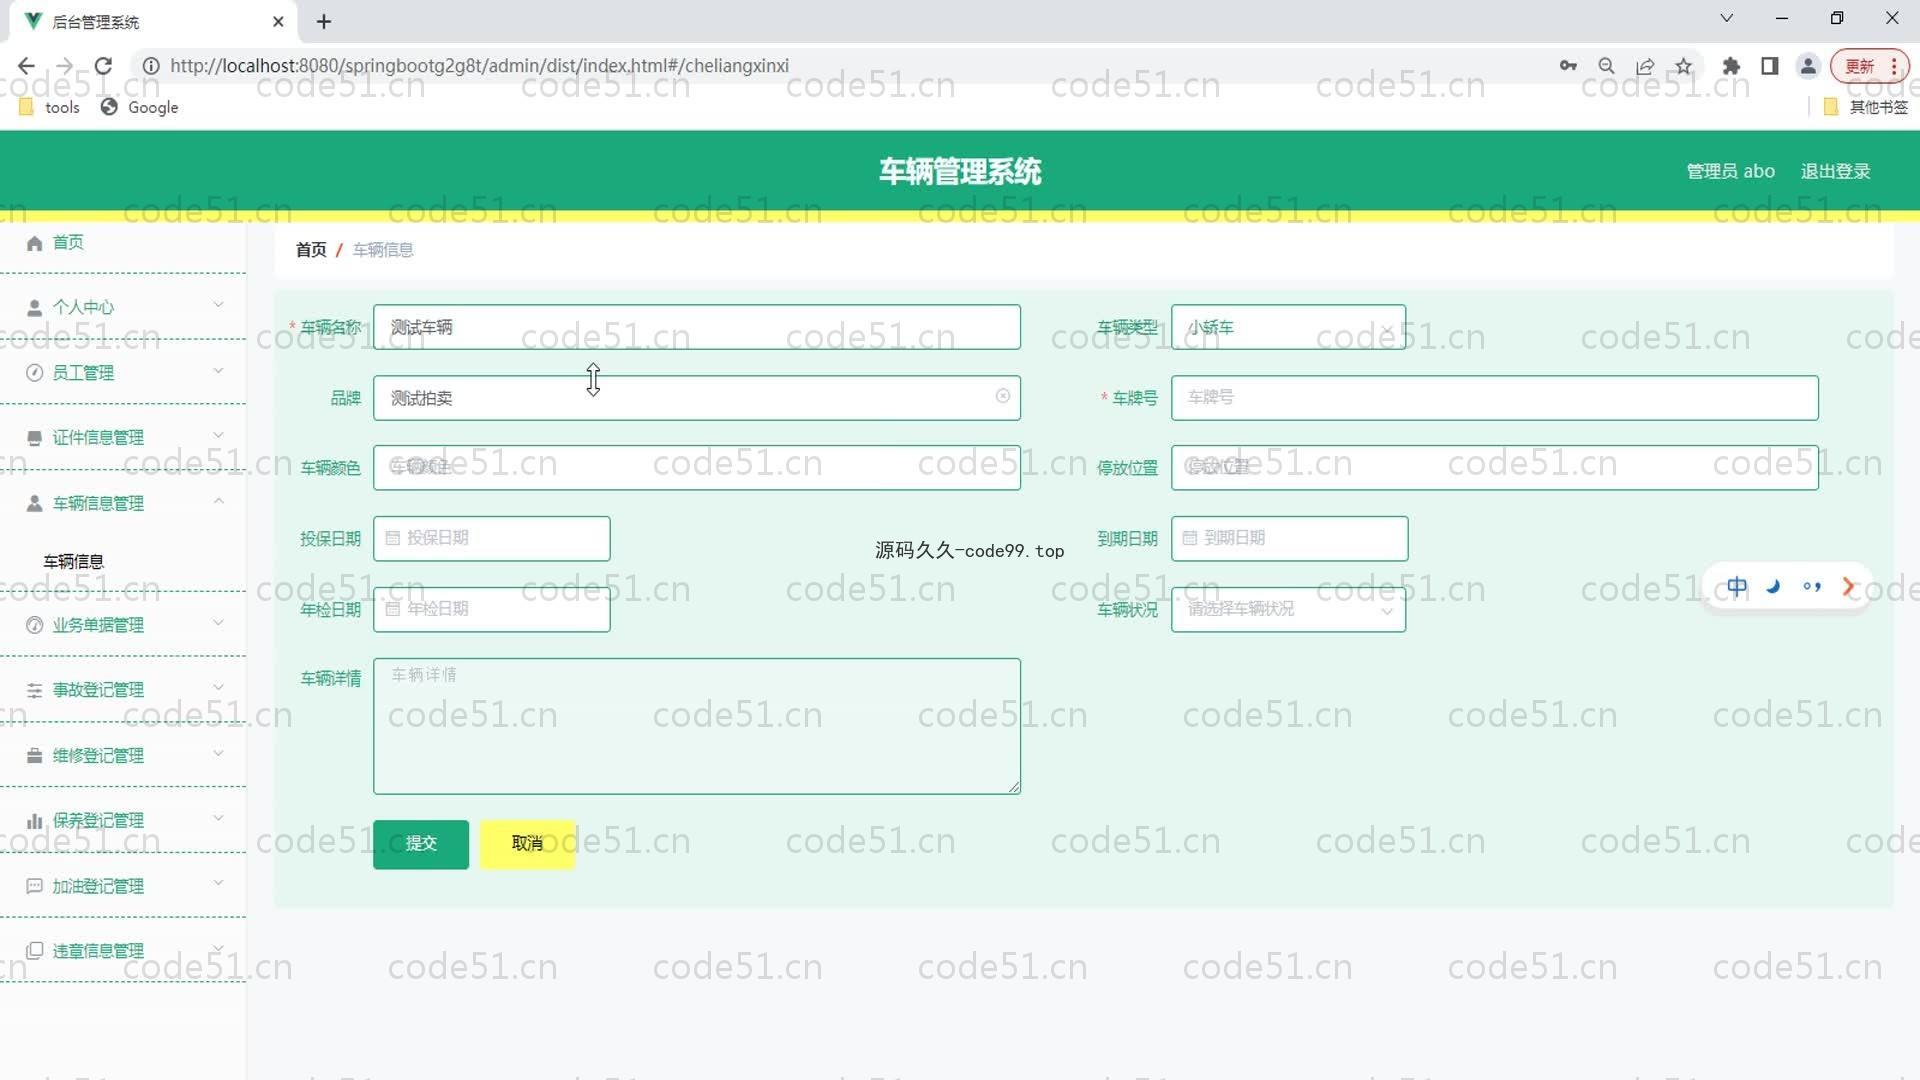Click the copy icon beside 违章信息管理
Viewport: 1920px width, 1080px height.
35,951
